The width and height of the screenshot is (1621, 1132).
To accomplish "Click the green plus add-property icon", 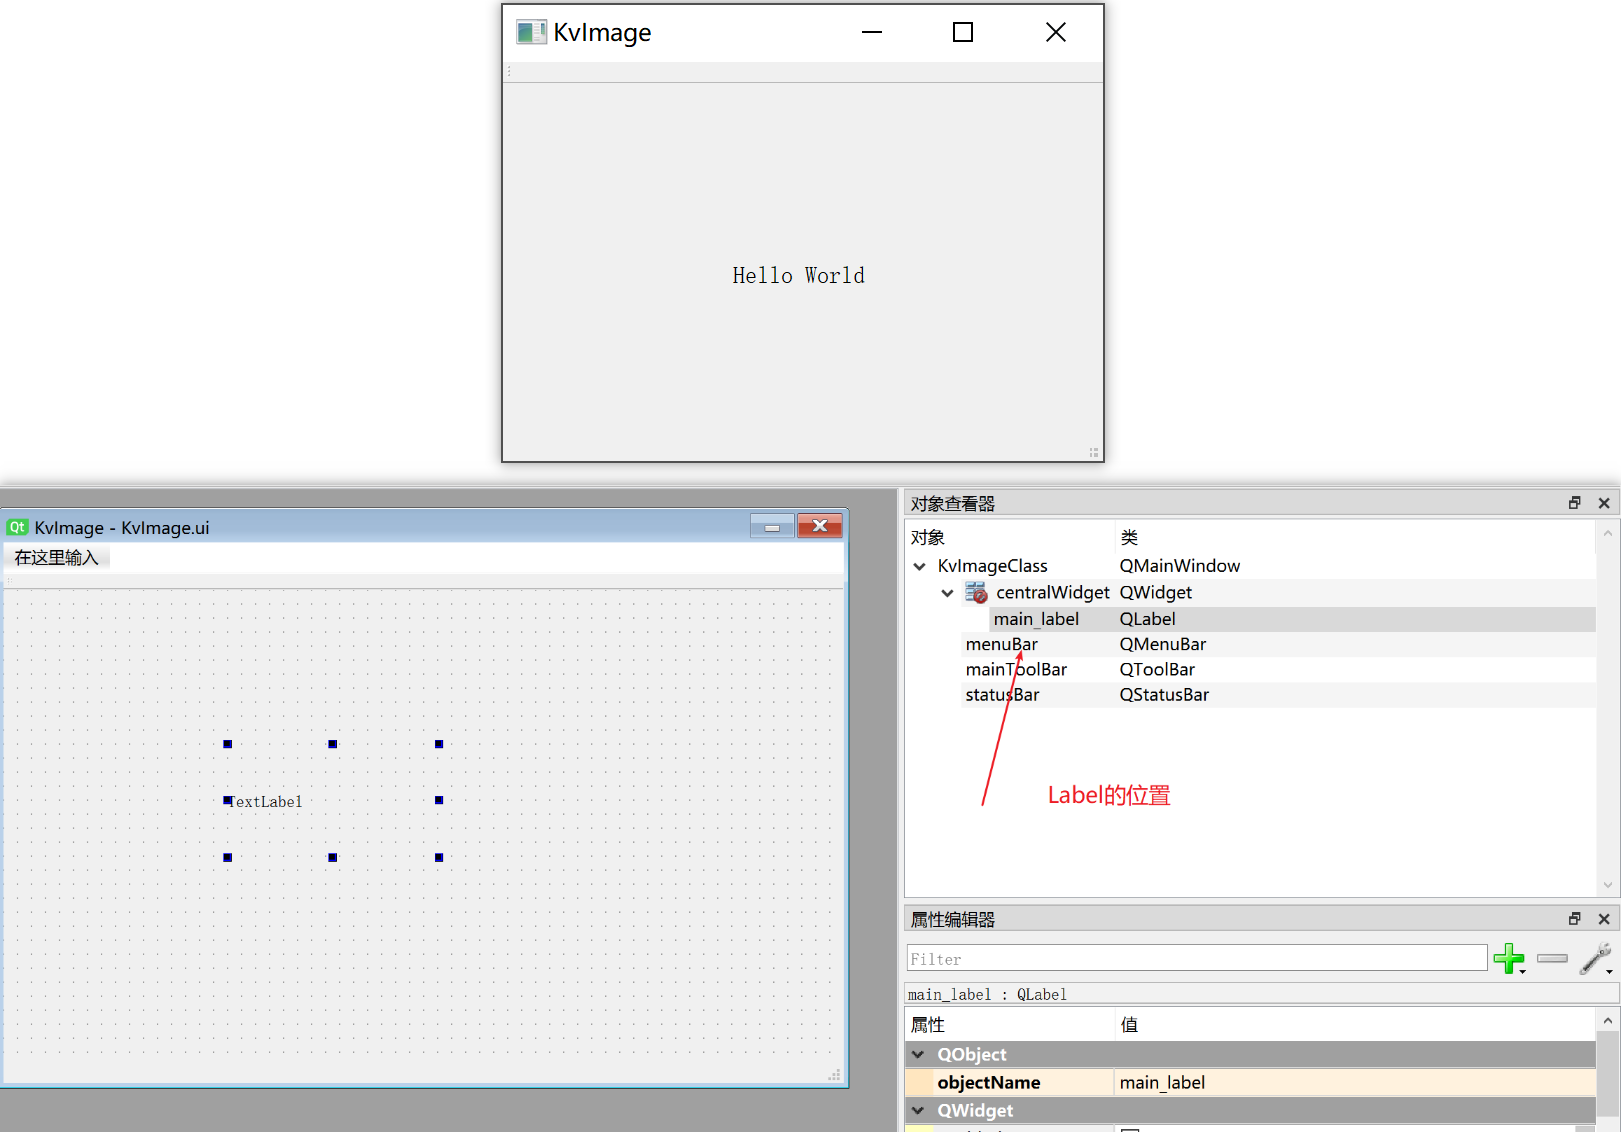I will coord(1508,958).
